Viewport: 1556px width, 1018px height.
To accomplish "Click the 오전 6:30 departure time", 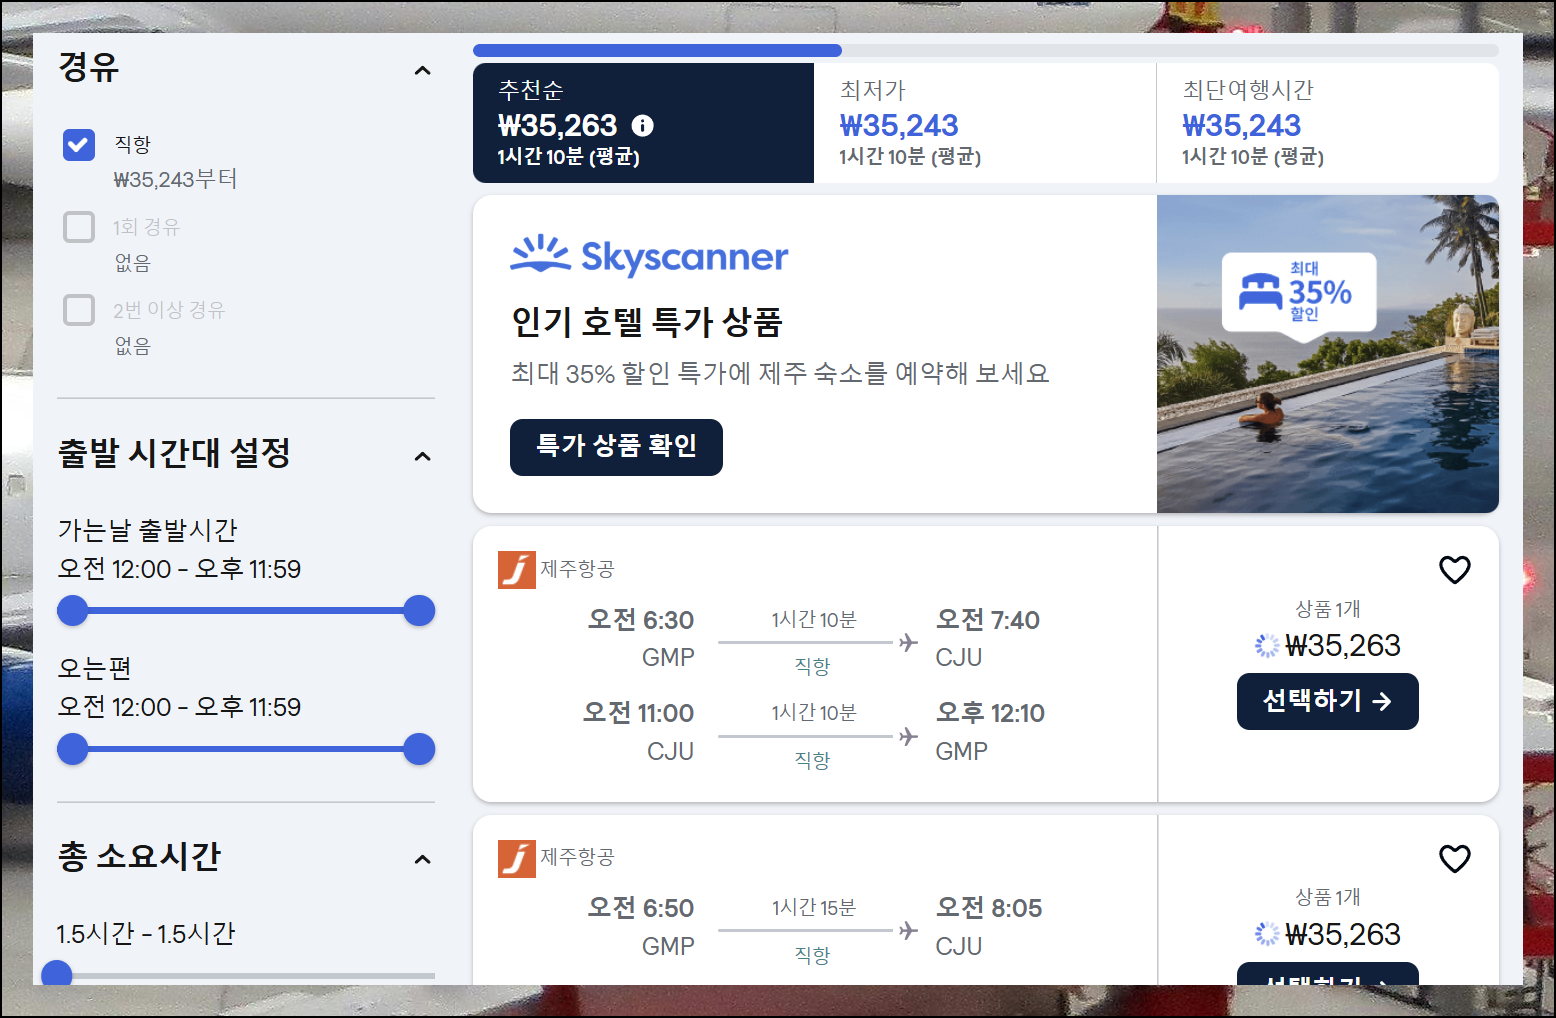I will coord(641,620).
